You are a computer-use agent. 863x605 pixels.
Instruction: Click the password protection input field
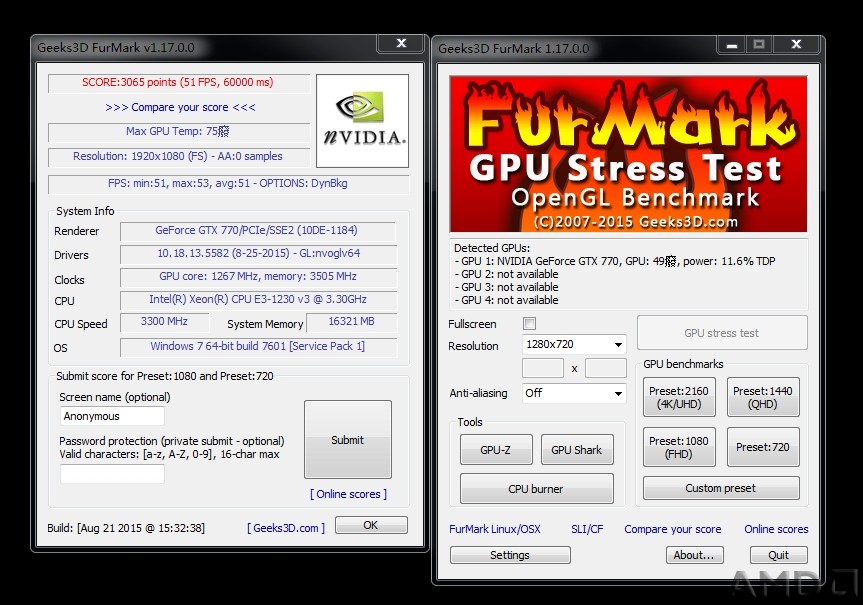112,474
